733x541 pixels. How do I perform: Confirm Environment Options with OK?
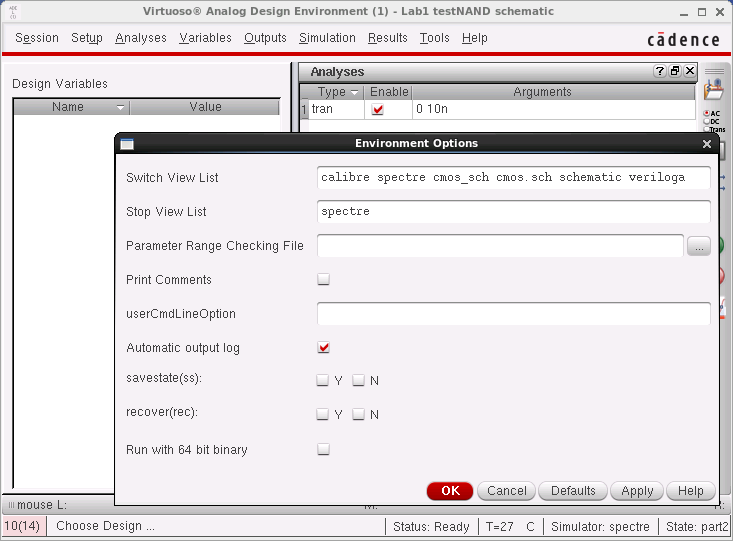point(450,491)
